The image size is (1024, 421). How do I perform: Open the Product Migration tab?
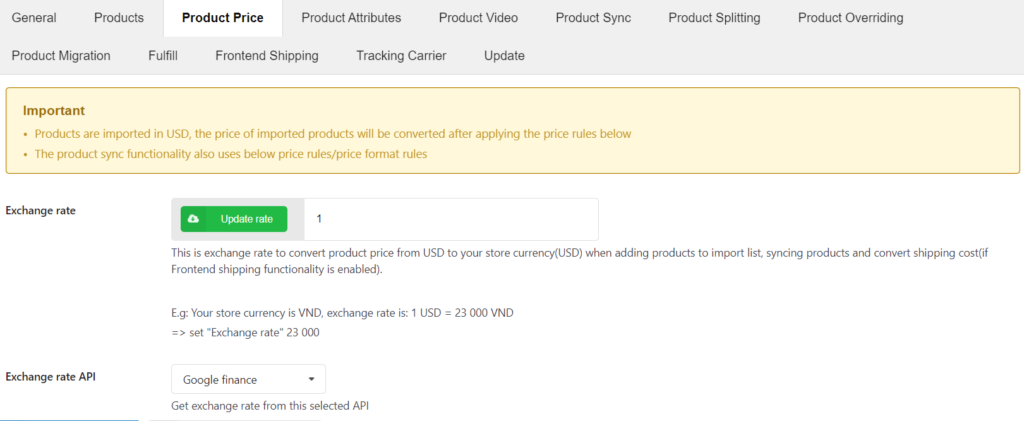coord(61,56)
